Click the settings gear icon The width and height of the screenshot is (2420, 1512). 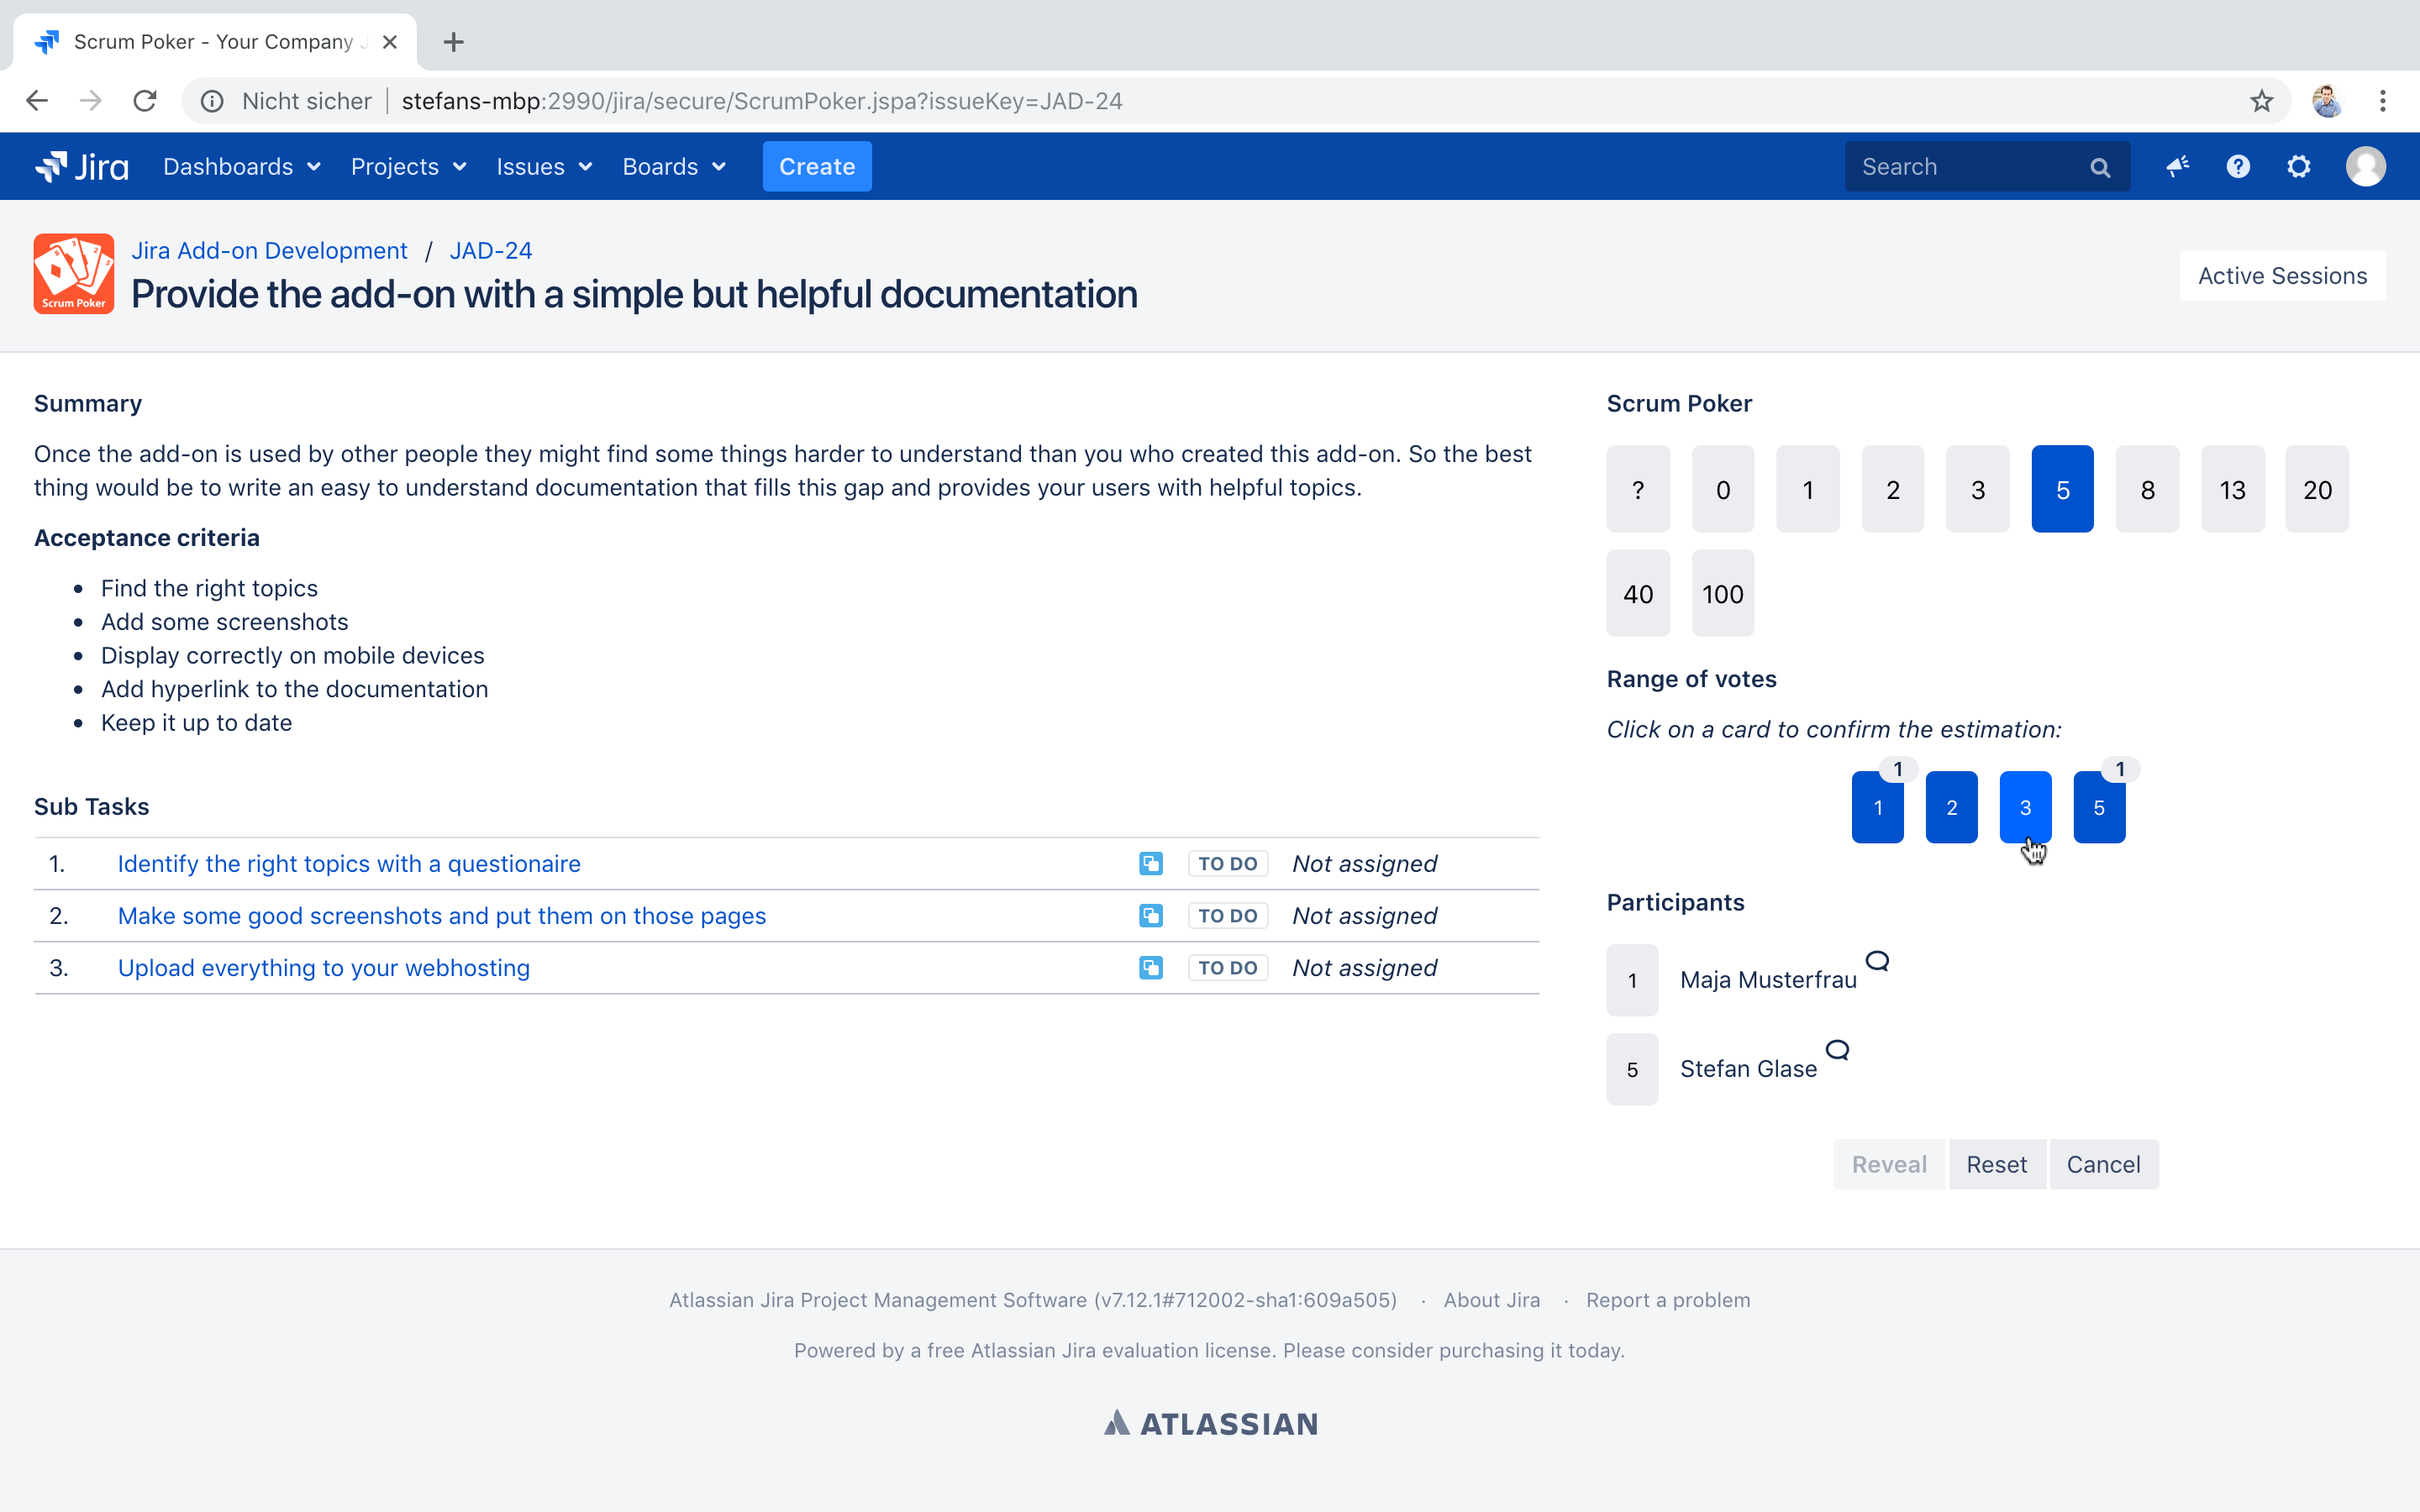(x=2300, y=167)
